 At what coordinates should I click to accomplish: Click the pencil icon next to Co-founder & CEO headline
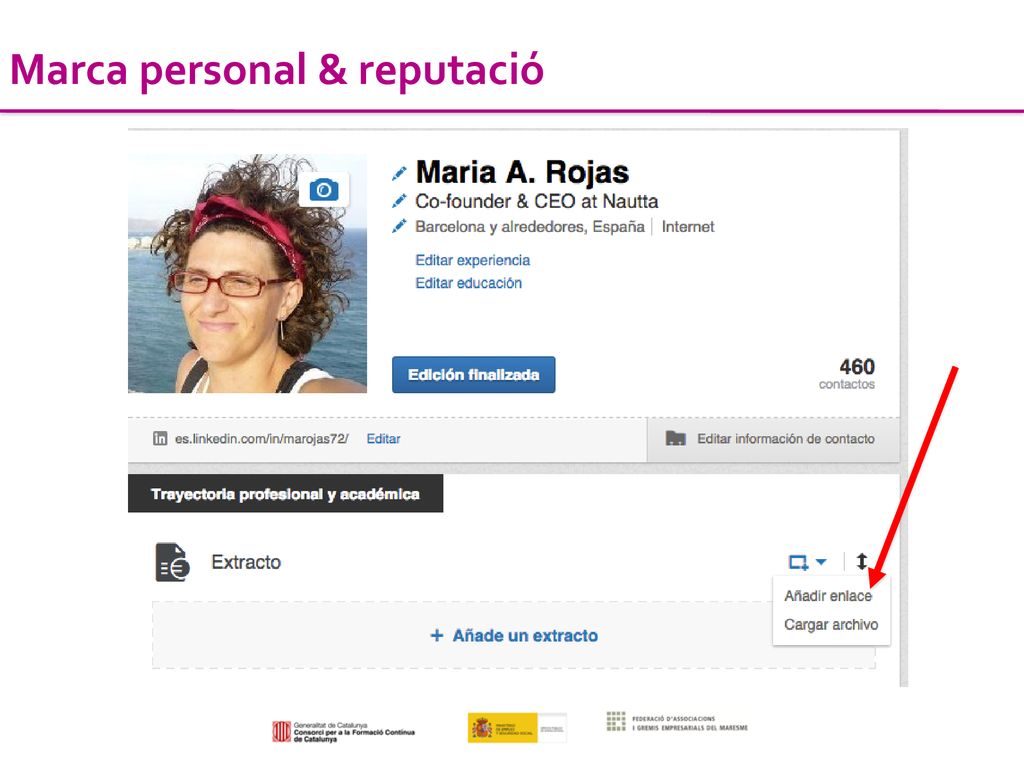pyautogui.click(x=398, y=201)
